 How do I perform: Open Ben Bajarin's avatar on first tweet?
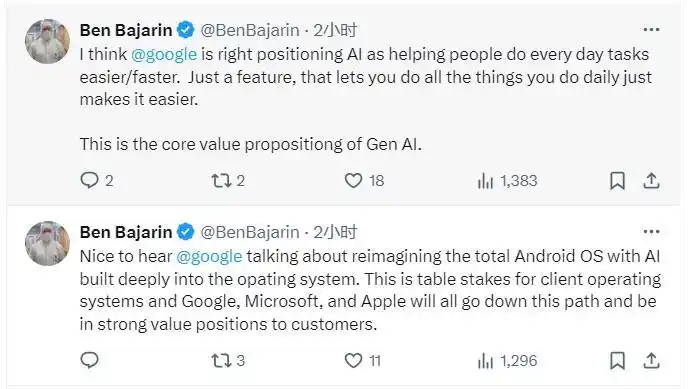point(47,41)
